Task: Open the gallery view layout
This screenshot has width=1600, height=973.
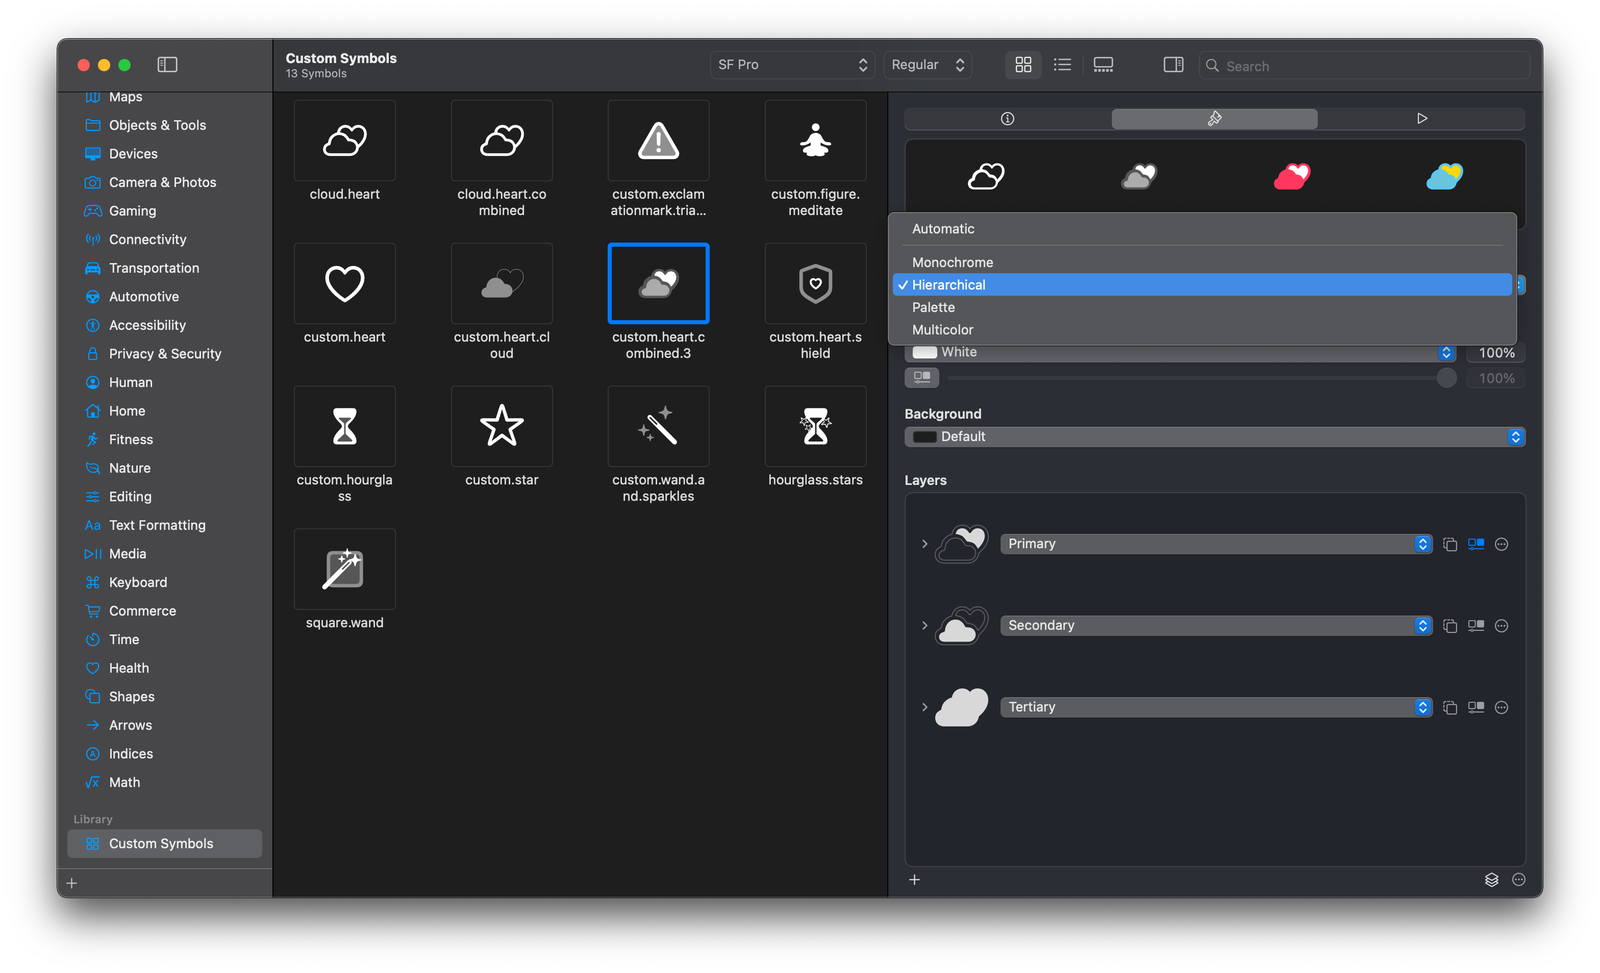Action: pos(1103,64)
